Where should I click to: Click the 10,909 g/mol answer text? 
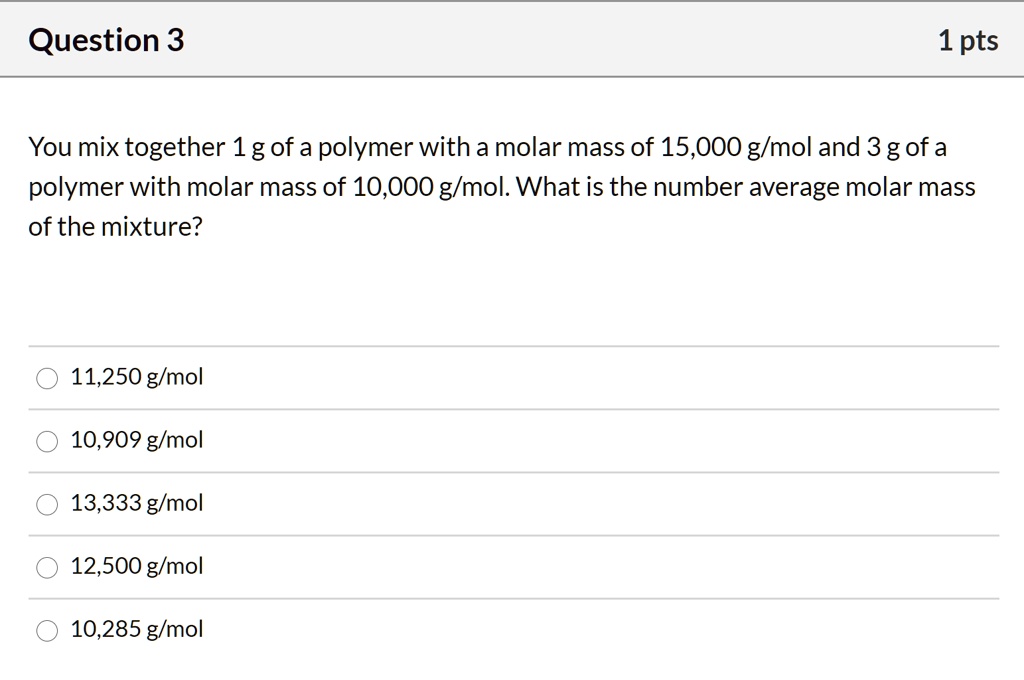pos(136,440)
